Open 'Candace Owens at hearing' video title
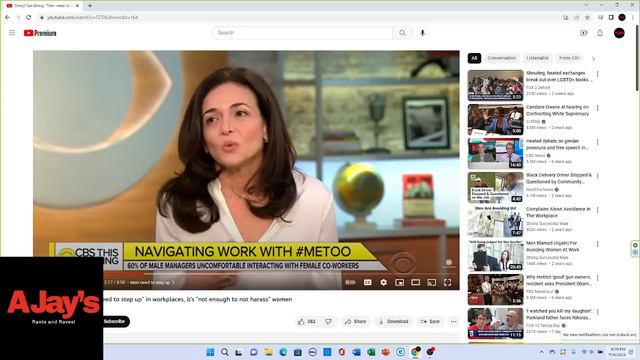640x360 pixels. pyautogui.click(x=557, y=110)
